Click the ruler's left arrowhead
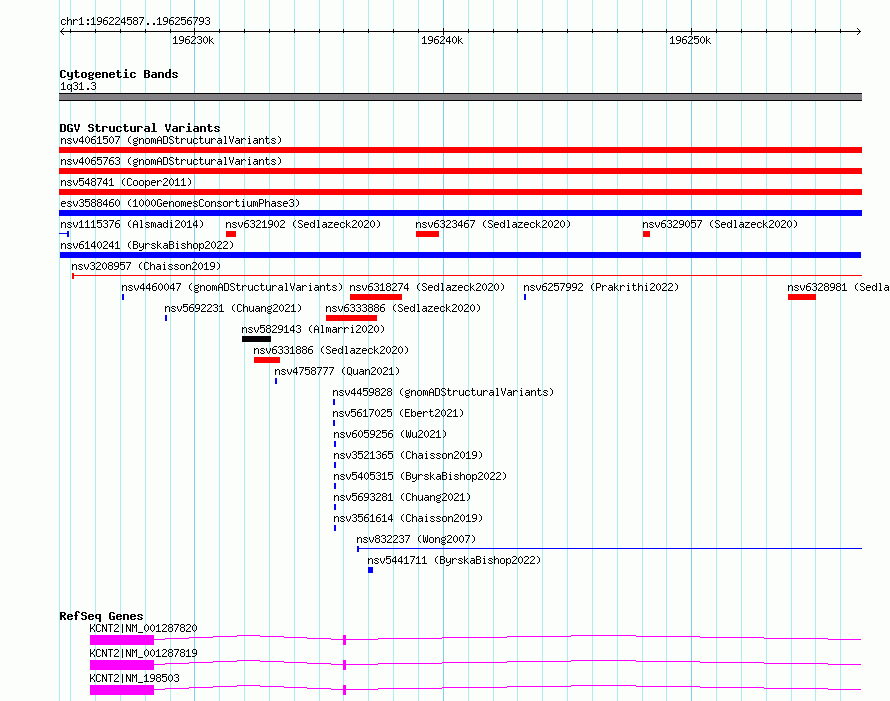Image resolution: width=890 pixels, height=701 pixels. 63,31
